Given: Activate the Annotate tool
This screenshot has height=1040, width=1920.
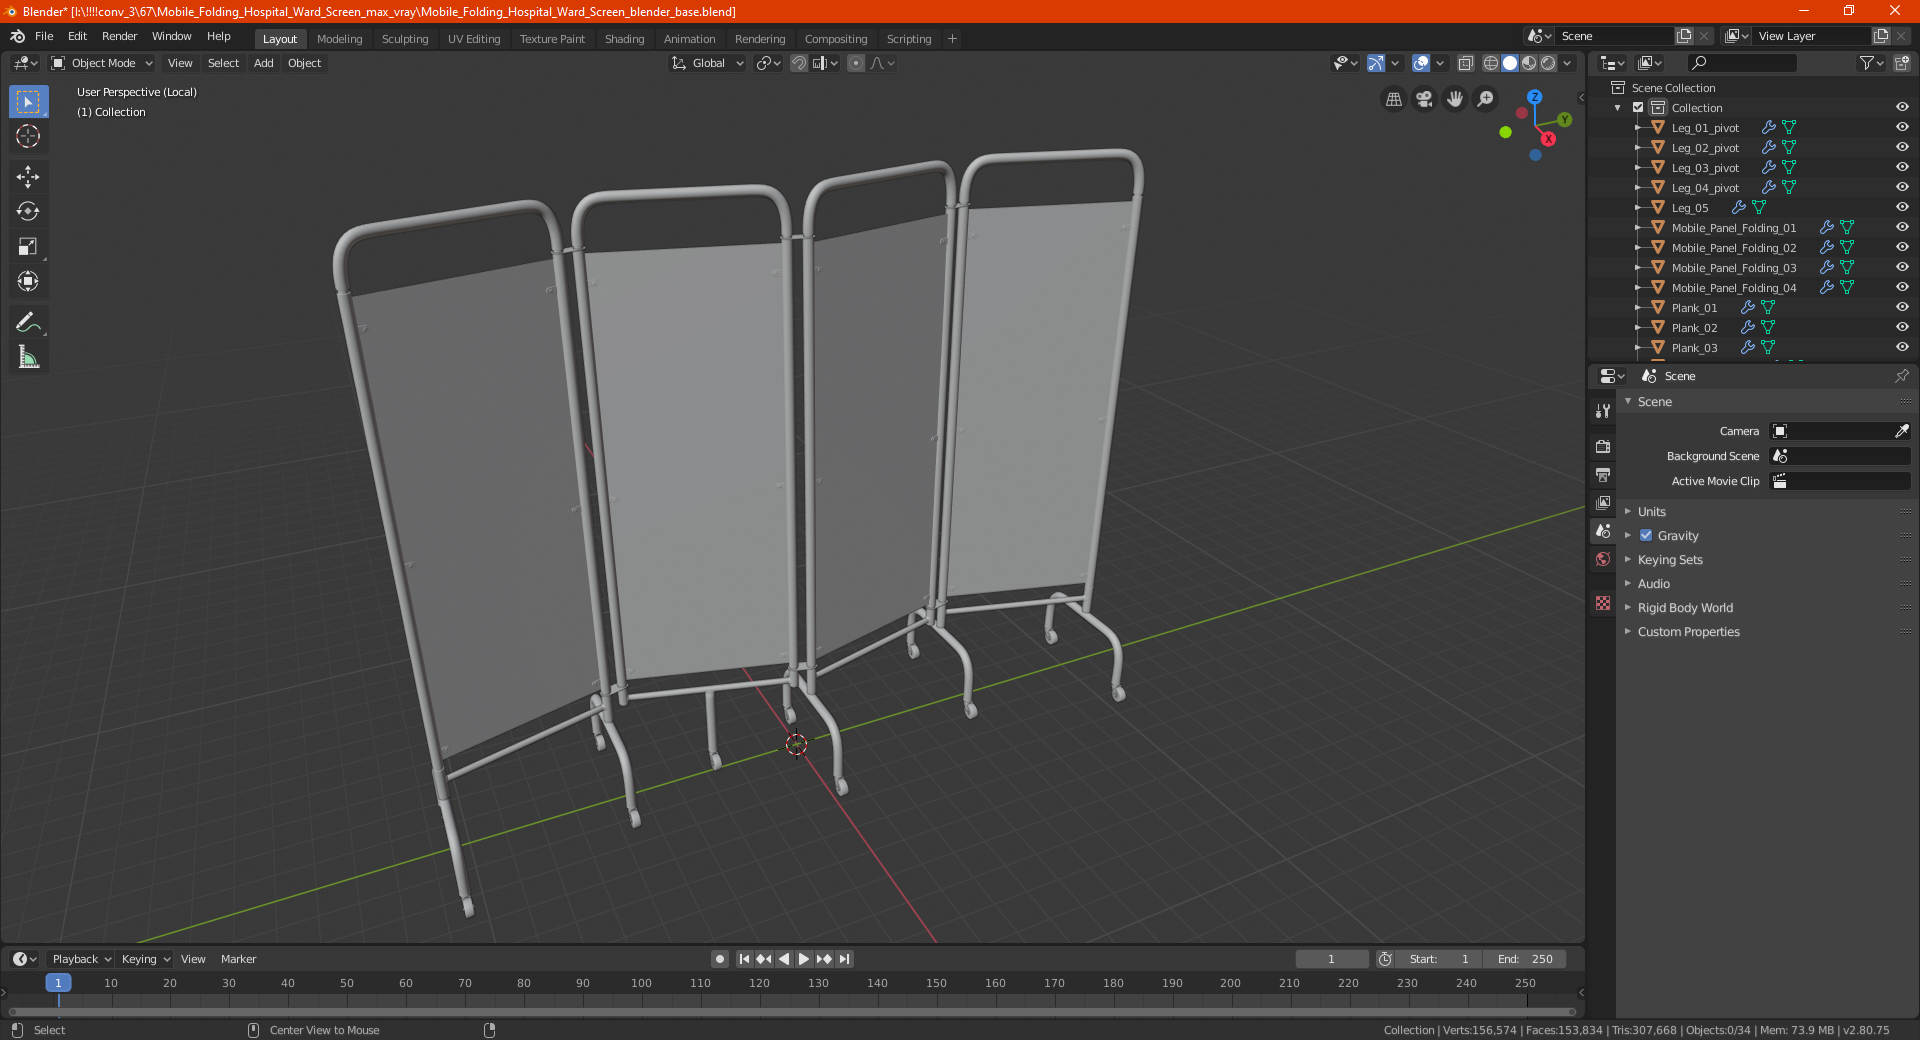Looking at the screenshot, I should 28,322.
